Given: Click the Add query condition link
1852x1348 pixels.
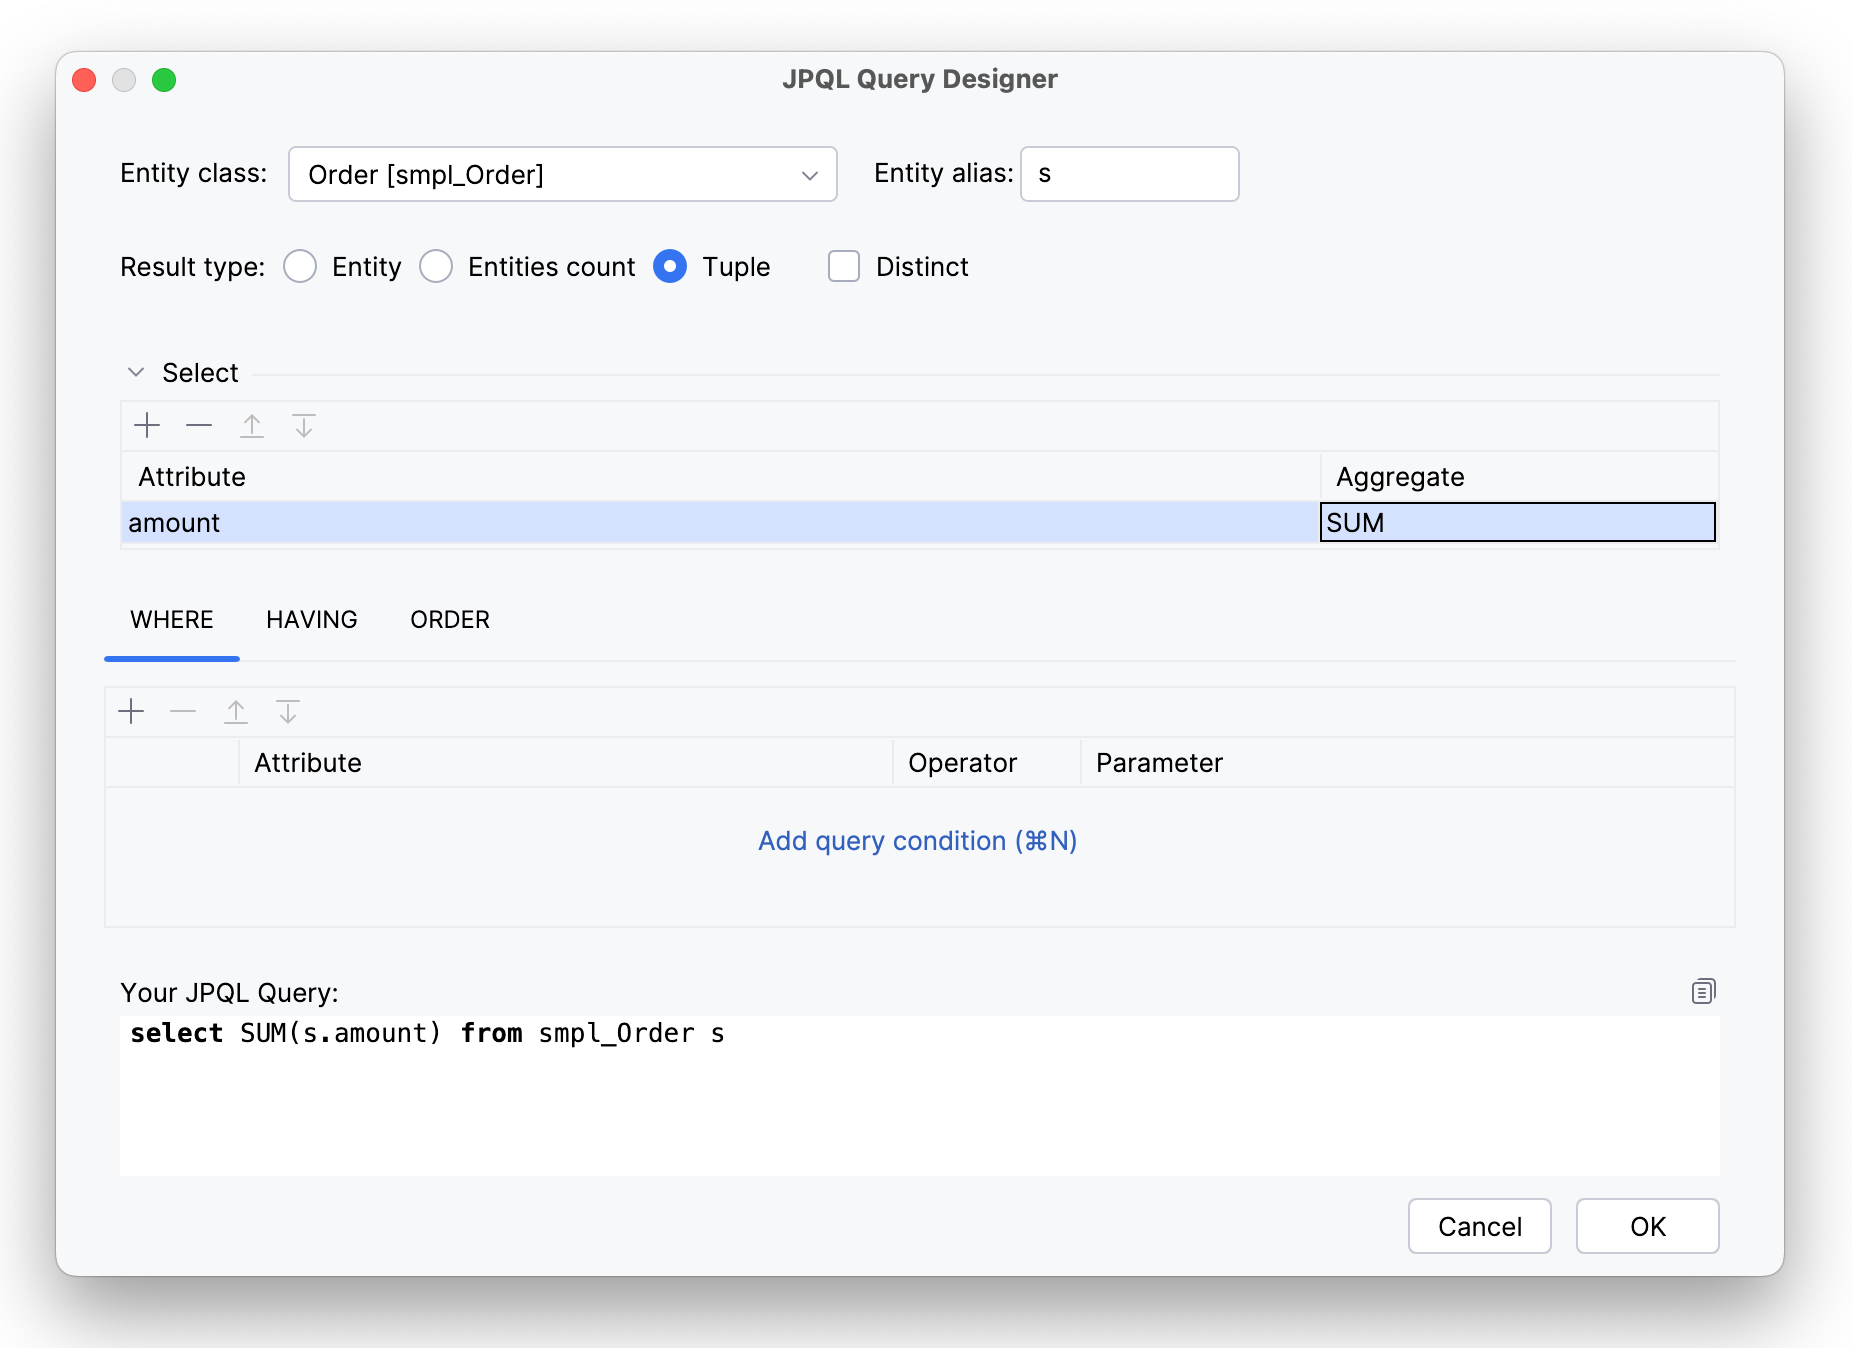Looking at the screenshot, I should tap(917, 841).
